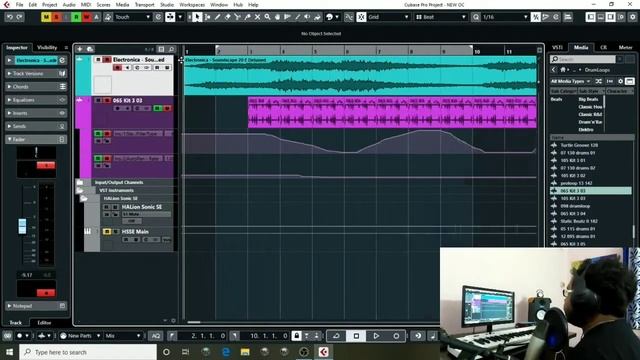Screen dimensions: 640x360
Task: Select the Object Selection arrow tool
Action: point(197,17)
